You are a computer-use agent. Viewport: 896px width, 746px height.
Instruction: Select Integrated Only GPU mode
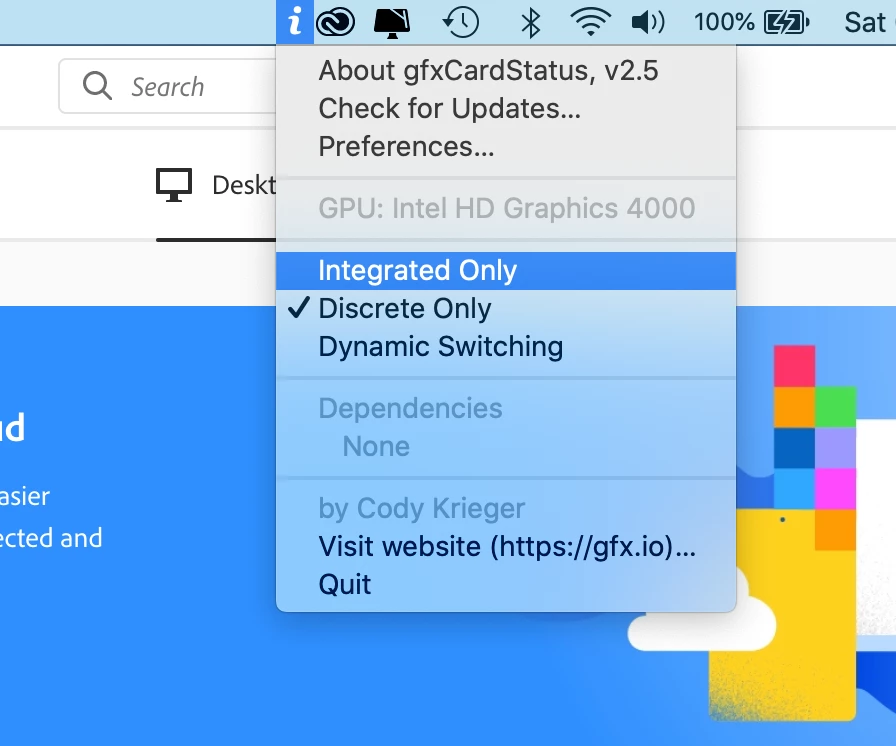point(506,271)
